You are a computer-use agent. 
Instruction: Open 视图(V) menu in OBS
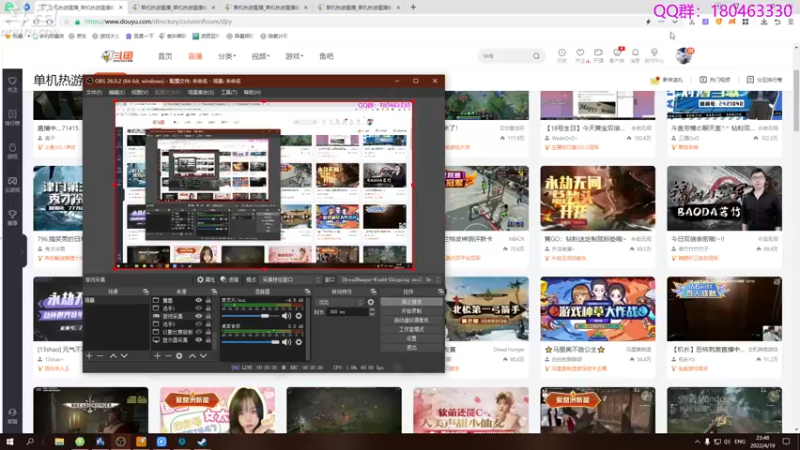coord(140,92)
